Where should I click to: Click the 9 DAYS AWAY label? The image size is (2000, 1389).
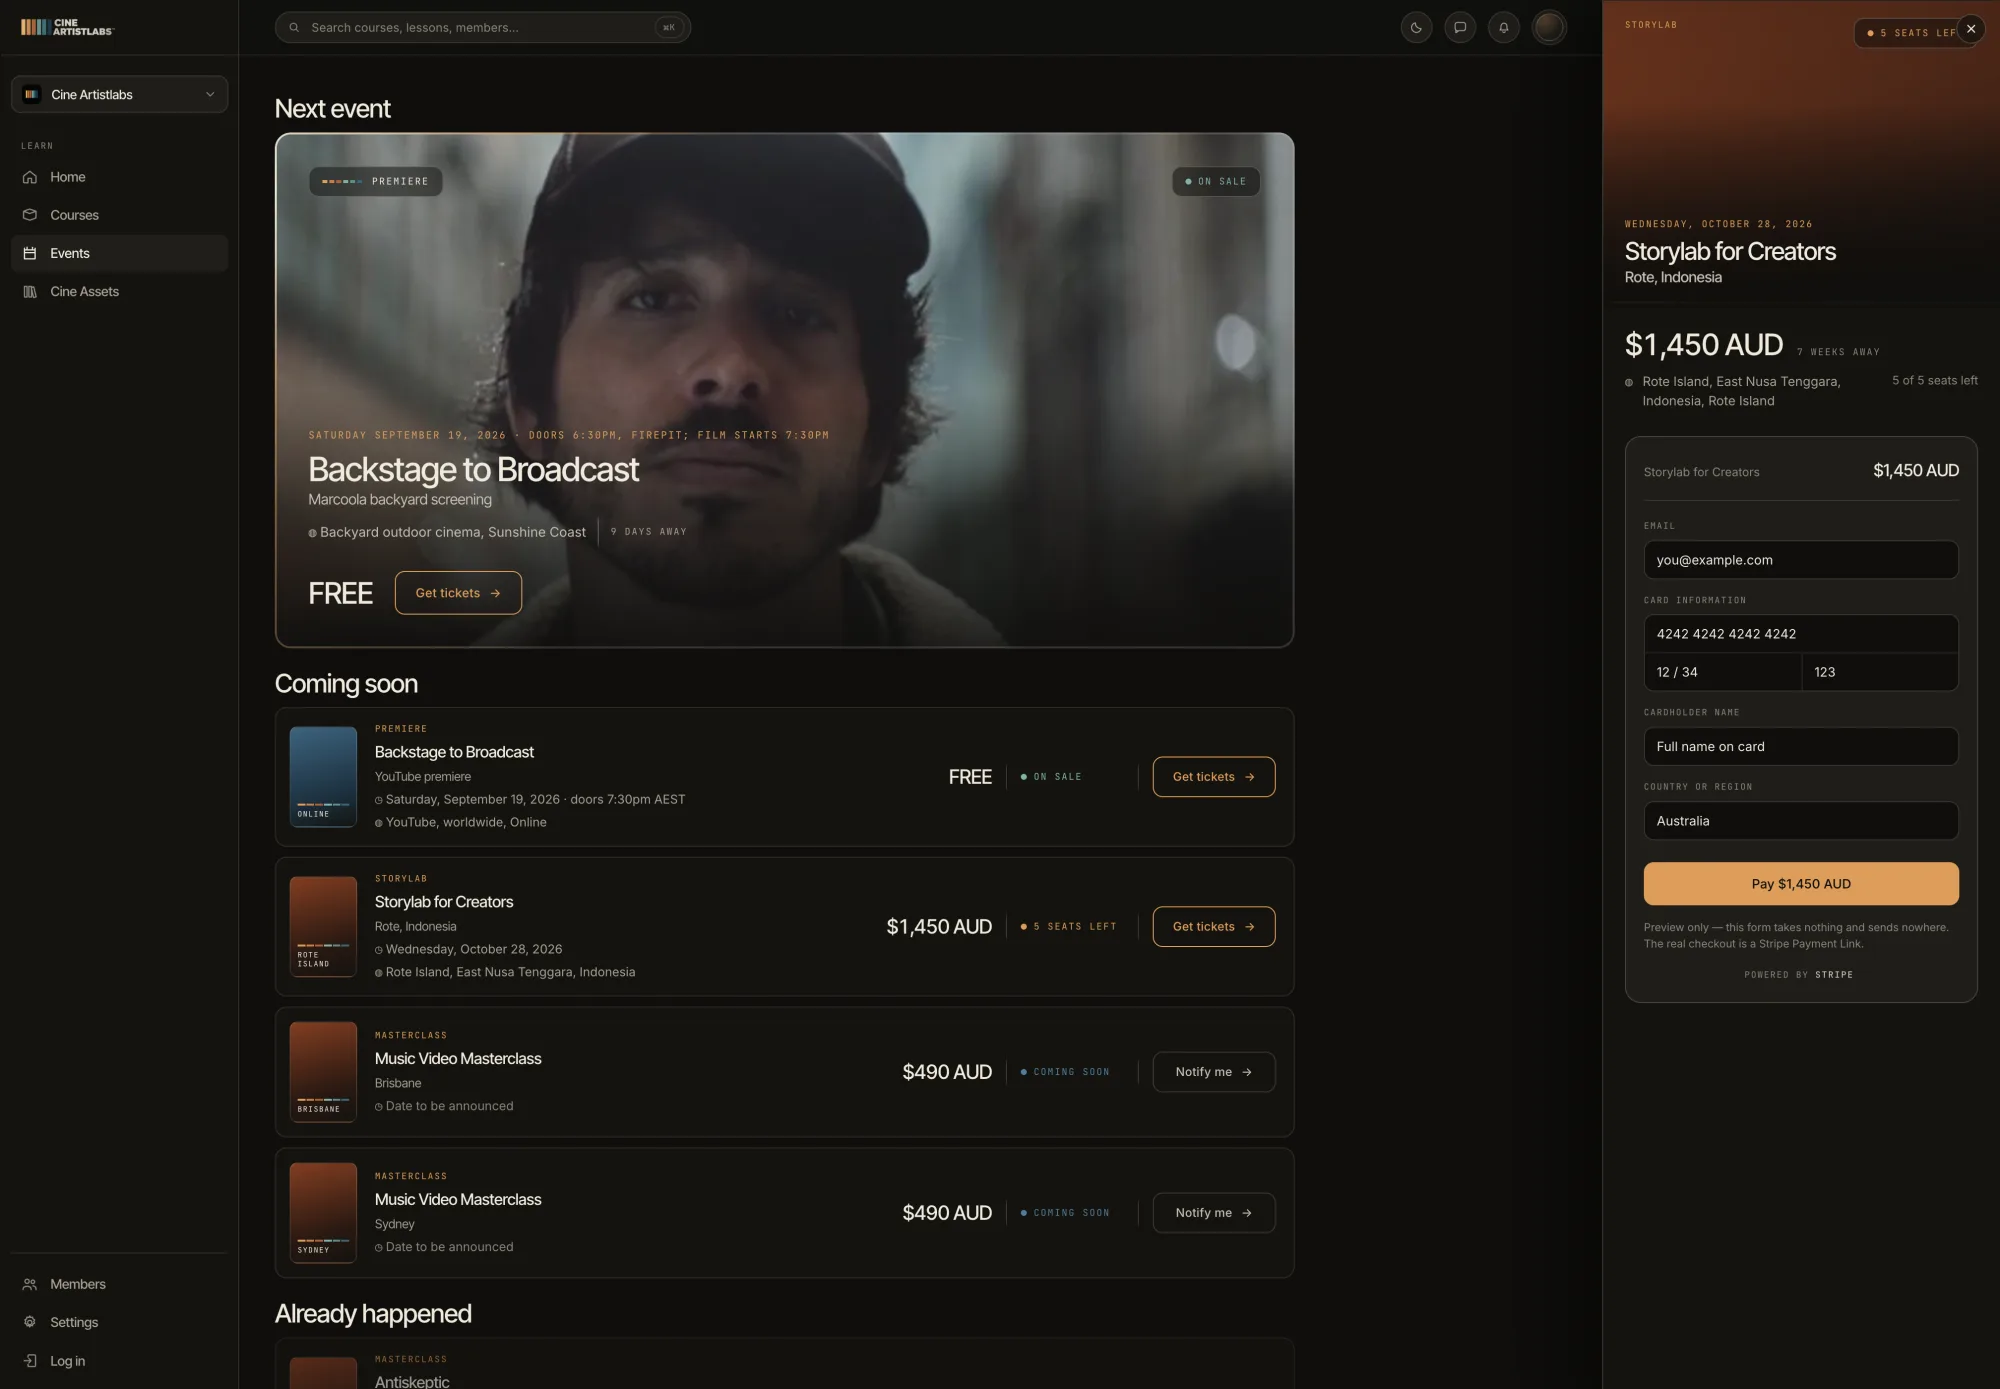649,532
